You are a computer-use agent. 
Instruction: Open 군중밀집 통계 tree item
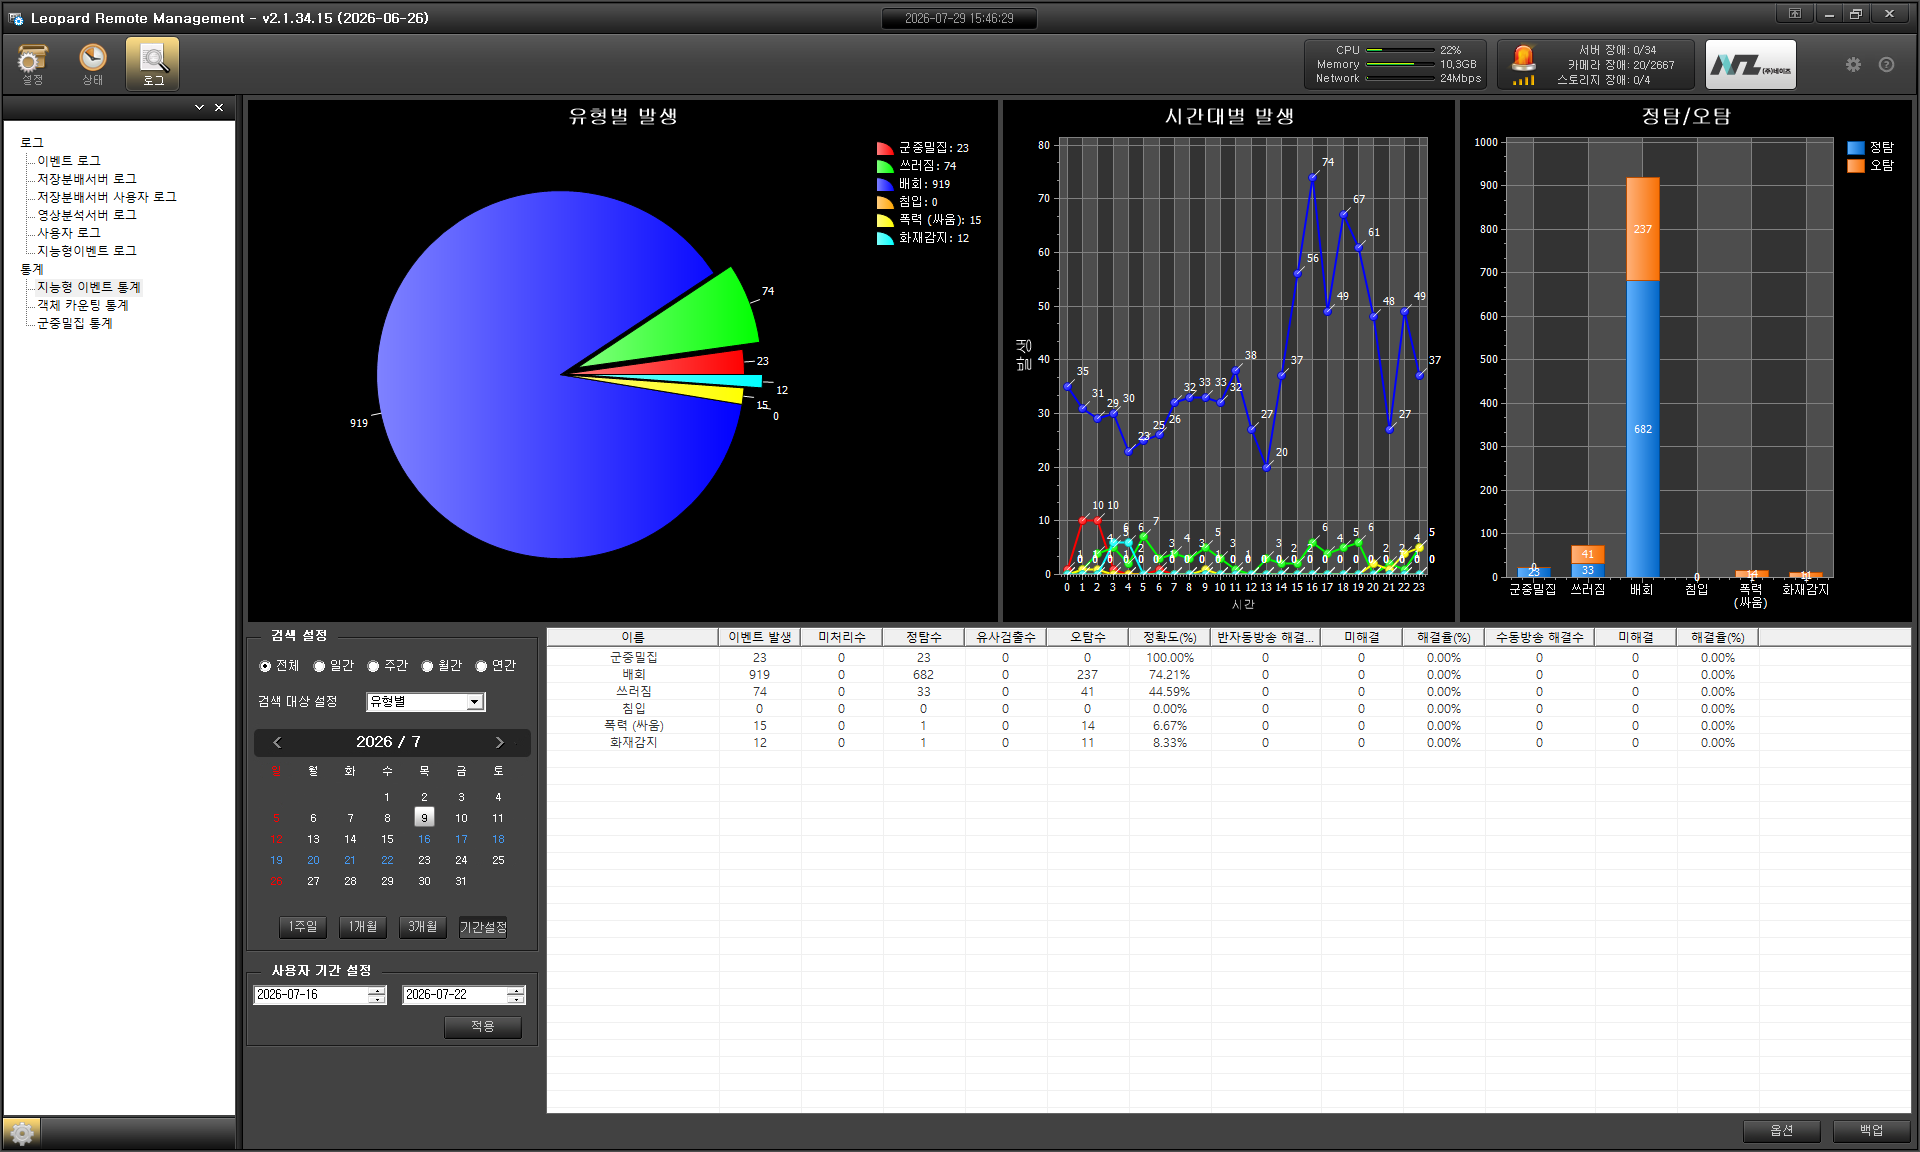[x=75, y=323]
